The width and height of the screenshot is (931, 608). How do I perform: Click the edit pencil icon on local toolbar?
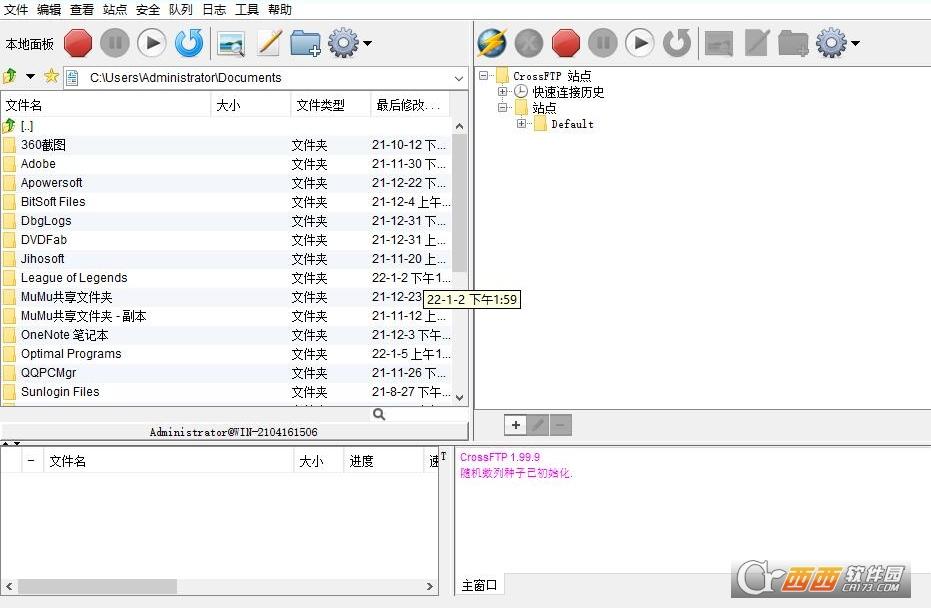click(266, 43)
